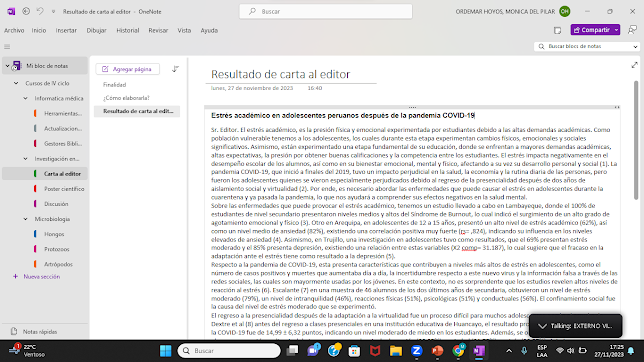This screenshot has height=362, width=644.
Task: Expand page to full view icon
Action: 635,65
